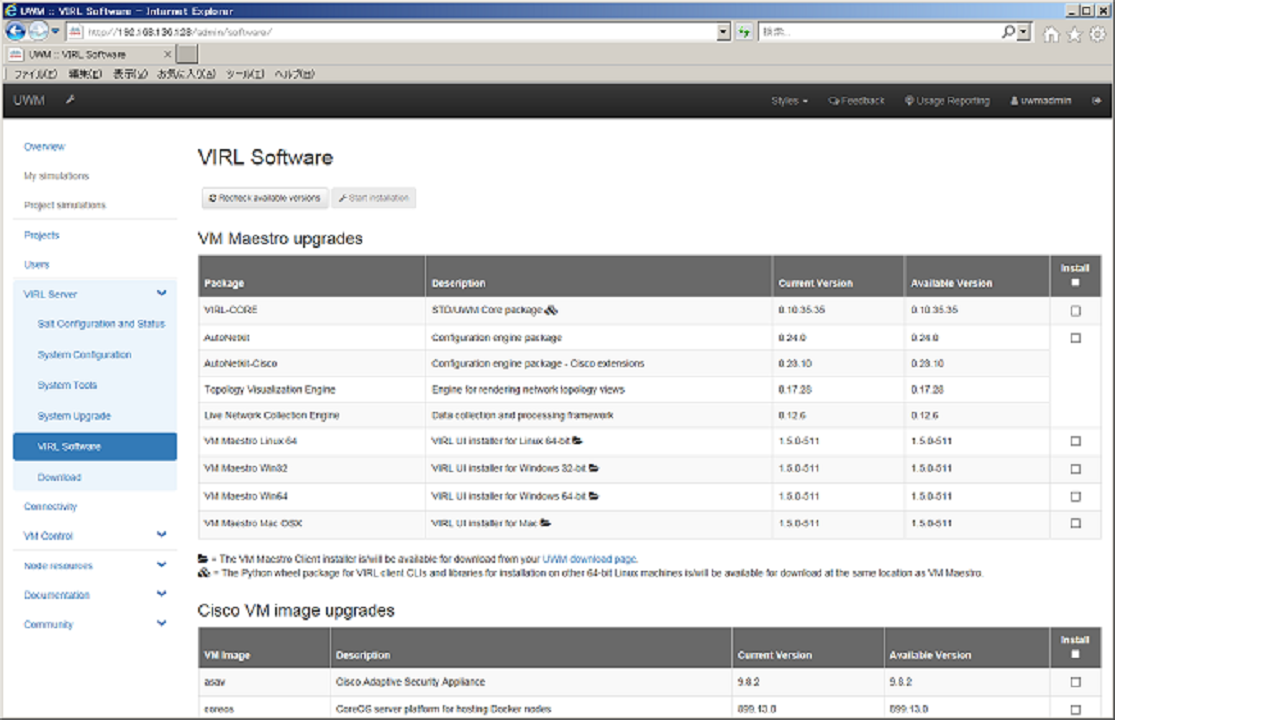Click the package icon in VIRL-CORE row
Screen dimensions: 1280x720
click(551, 310)
